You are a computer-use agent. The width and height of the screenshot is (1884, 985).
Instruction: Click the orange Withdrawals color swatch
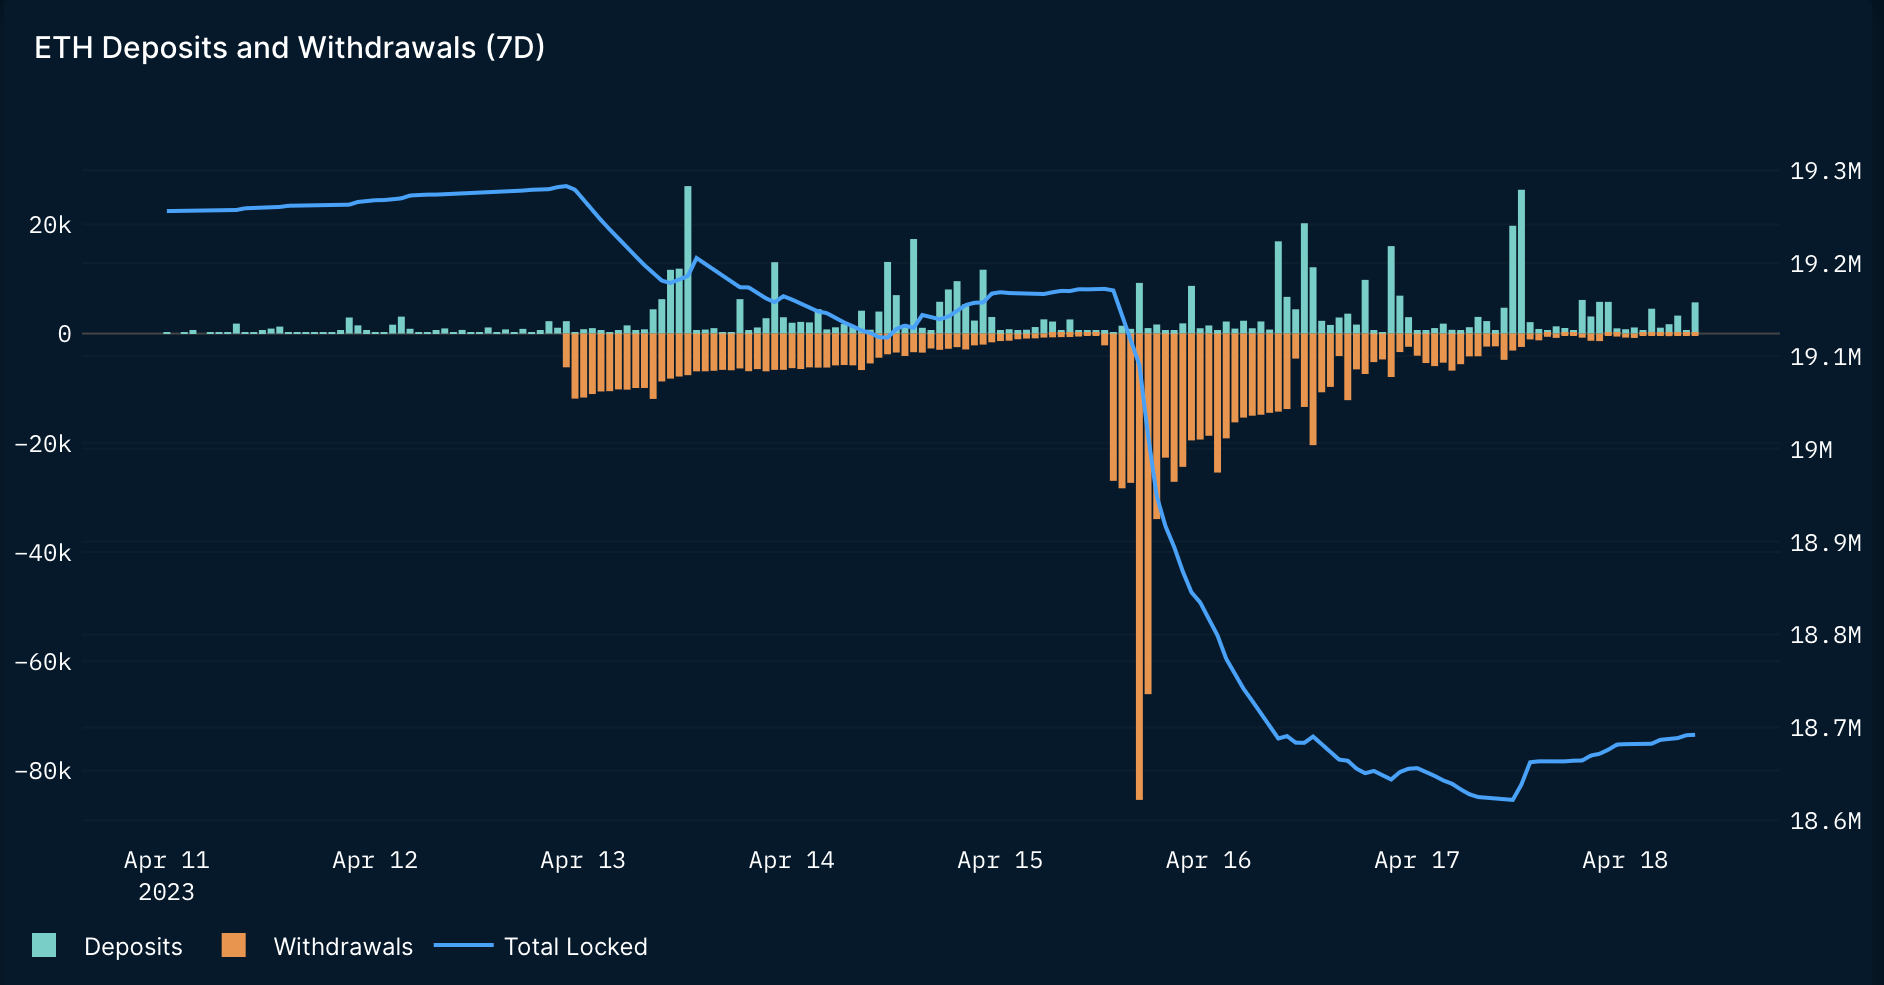234,945
